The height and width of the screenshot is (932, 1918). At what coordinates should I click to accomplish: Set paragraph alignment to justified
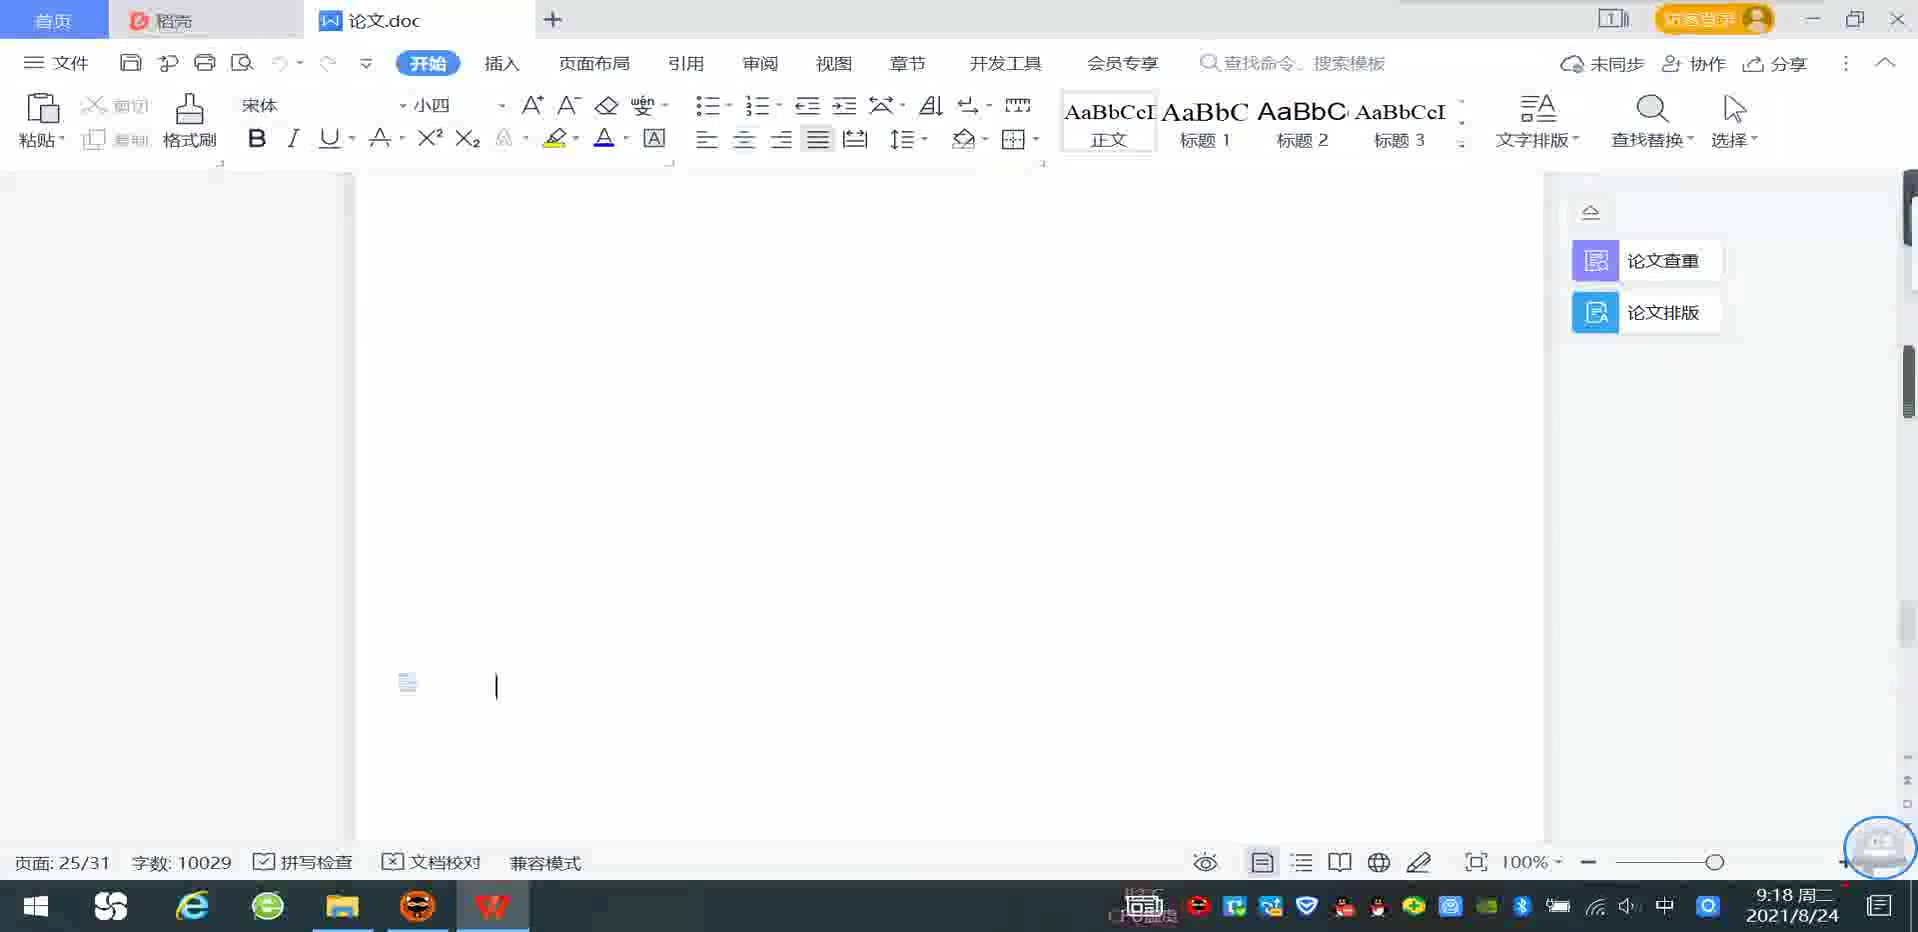coord(818,139)
